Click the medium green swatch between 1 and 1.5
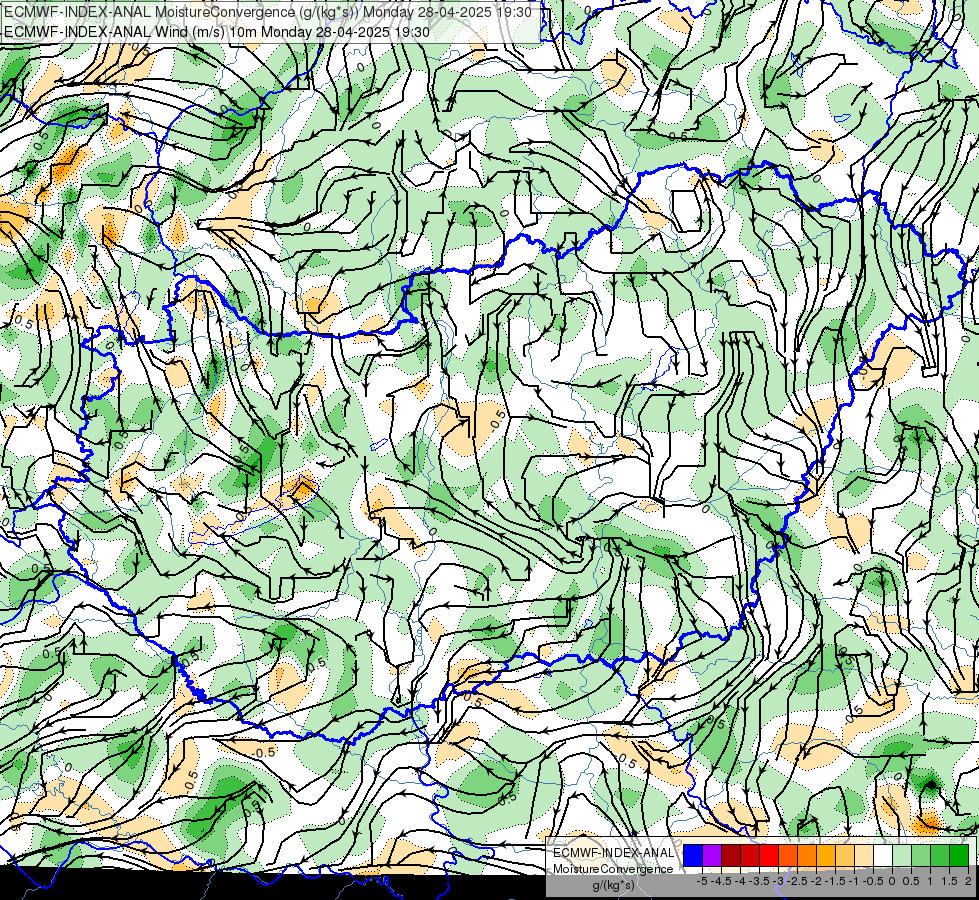979x900 pixels. (940, 856)
